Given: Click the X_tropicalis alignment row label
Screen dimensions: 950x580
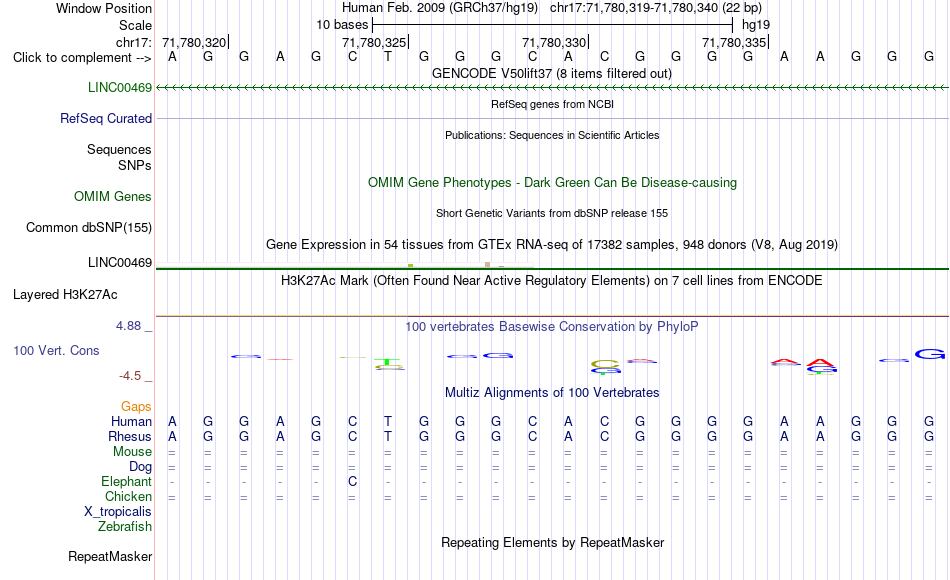Looking at the screenshot, I should [x=118, y=512].
